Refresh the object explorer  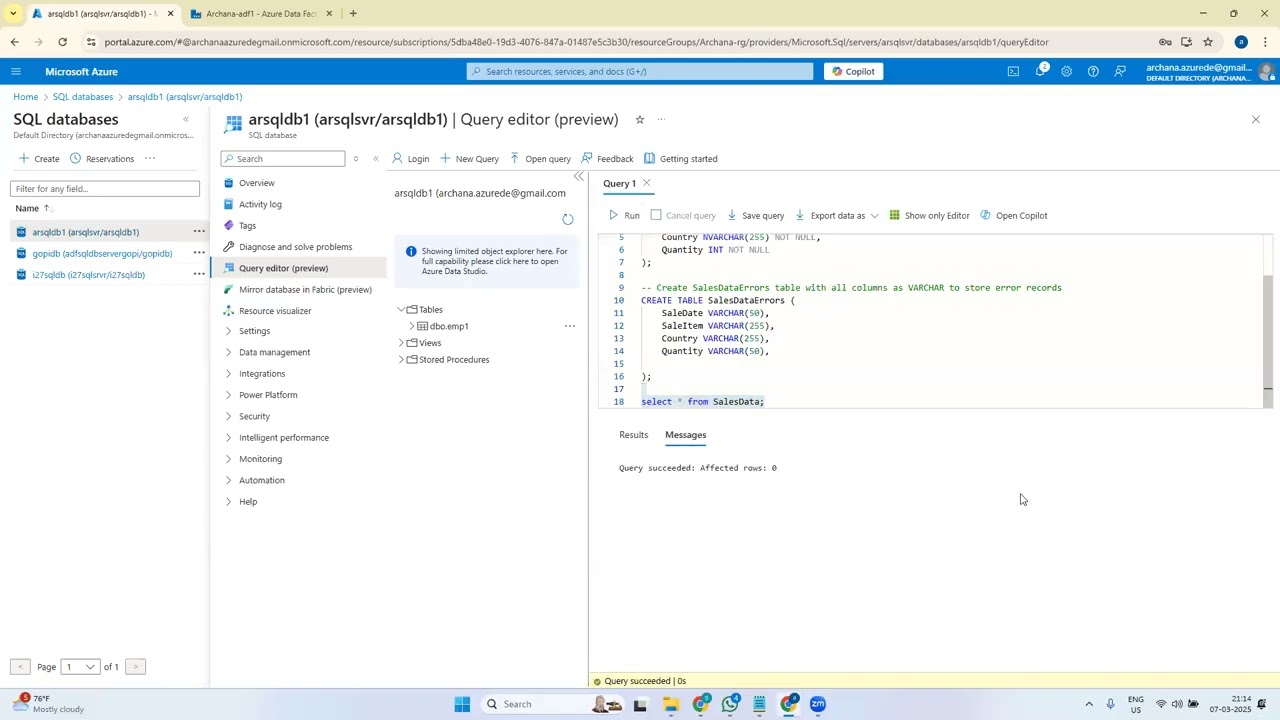click(x=568, y=220)
